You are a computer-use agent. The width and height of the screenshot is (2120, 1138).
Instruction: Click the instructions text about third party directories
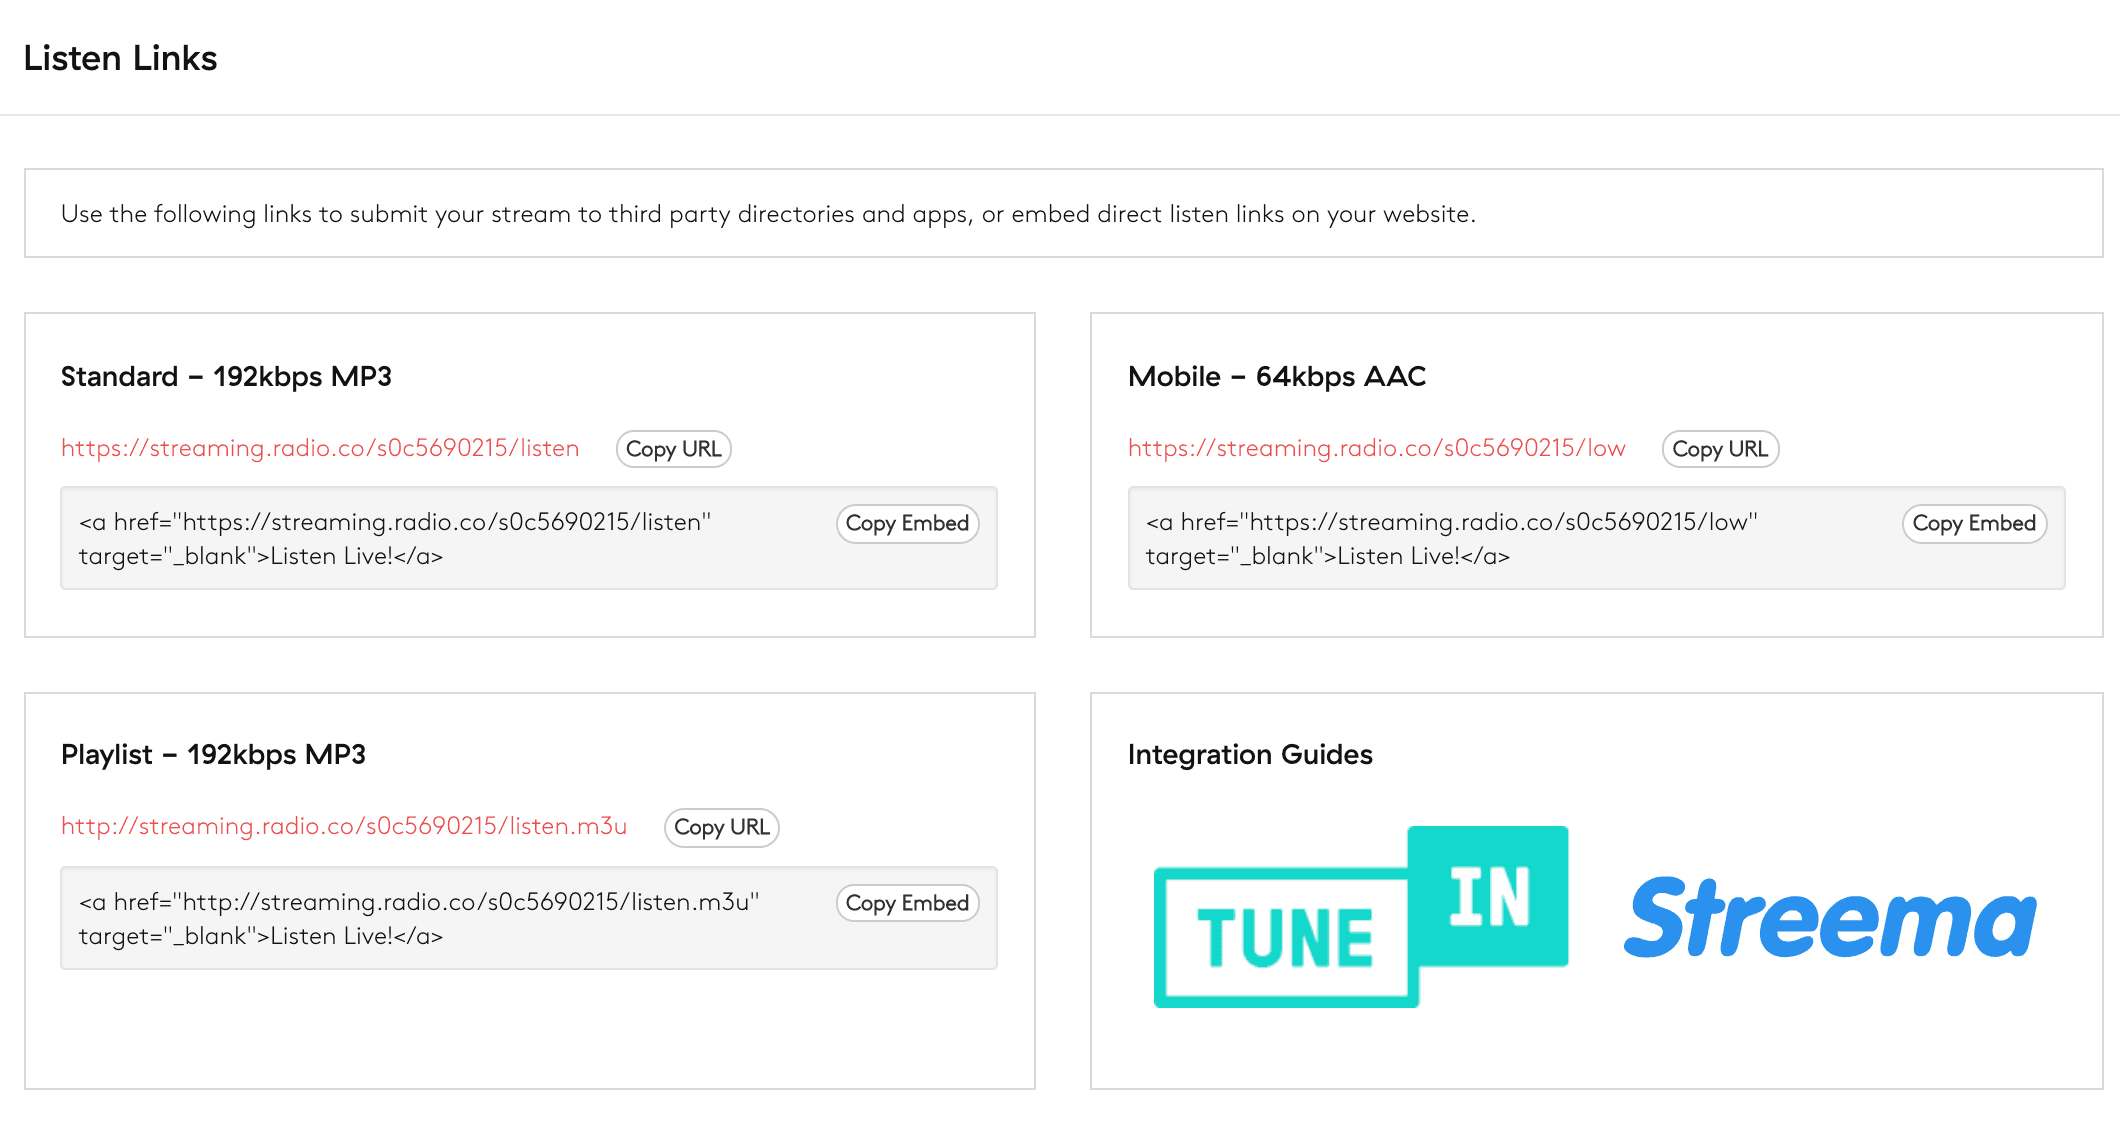pyautogui.click(x=767, y=214)
